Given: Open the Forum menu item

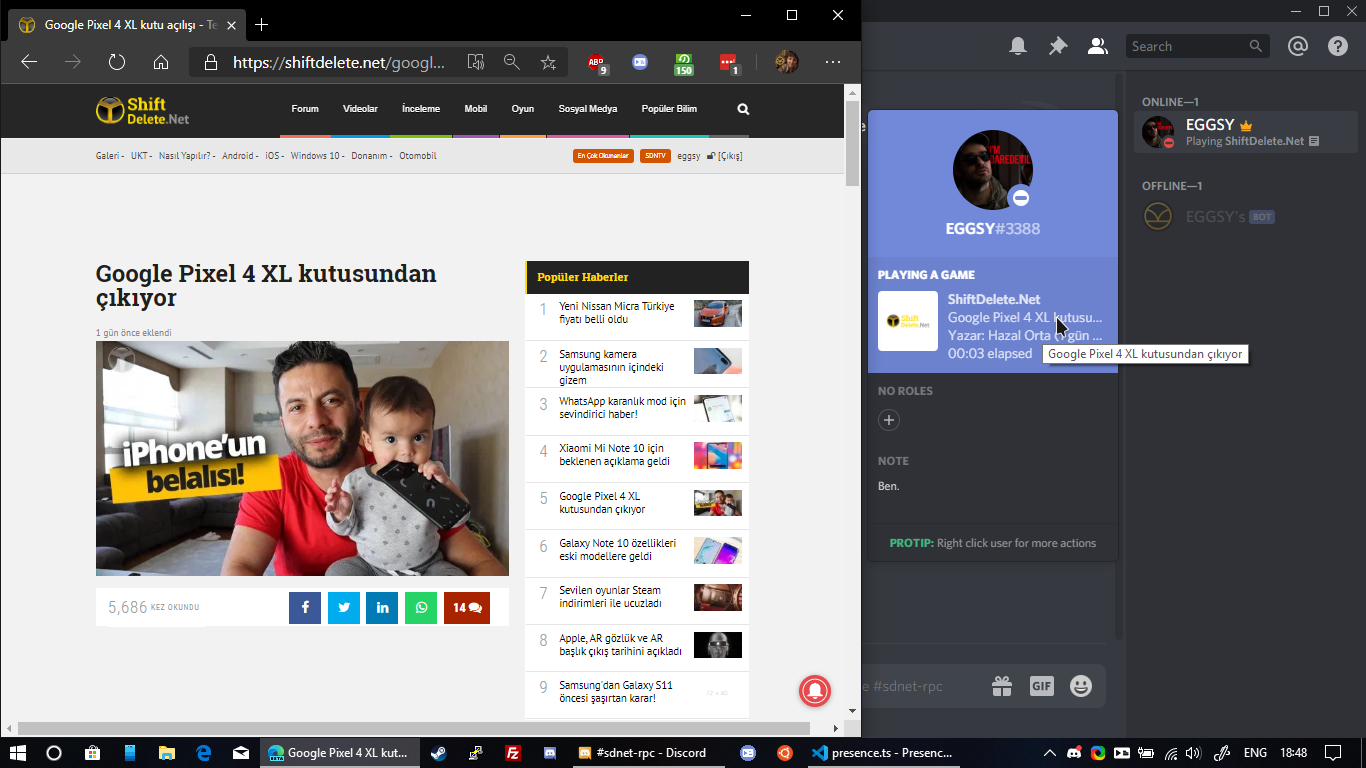Looking at the screenshot, I should coord(305,109).
